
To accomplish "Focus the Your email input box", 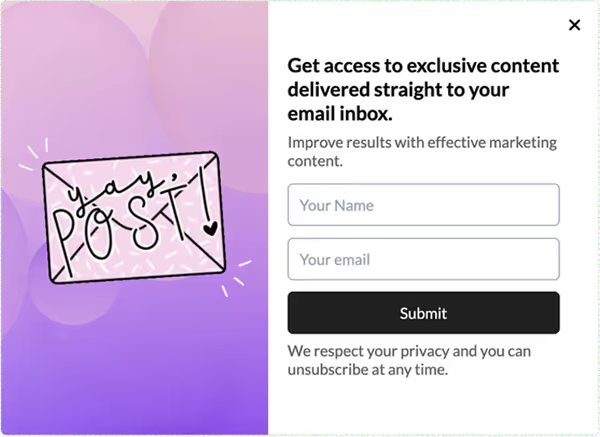I will (423, 259).
